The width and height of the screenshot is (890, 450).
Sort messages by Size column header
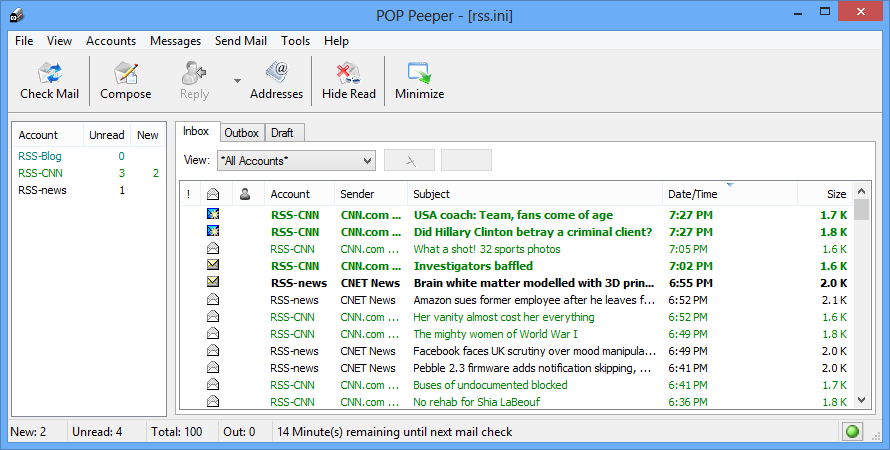825,194
